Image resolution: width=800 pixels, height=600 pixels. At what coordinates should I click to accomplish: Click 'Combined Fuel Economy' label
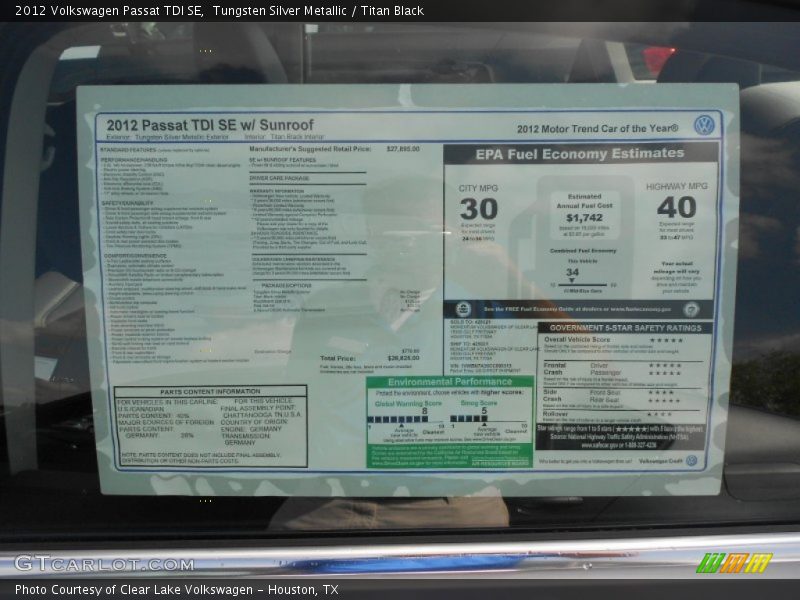click(x=583, y=251)
